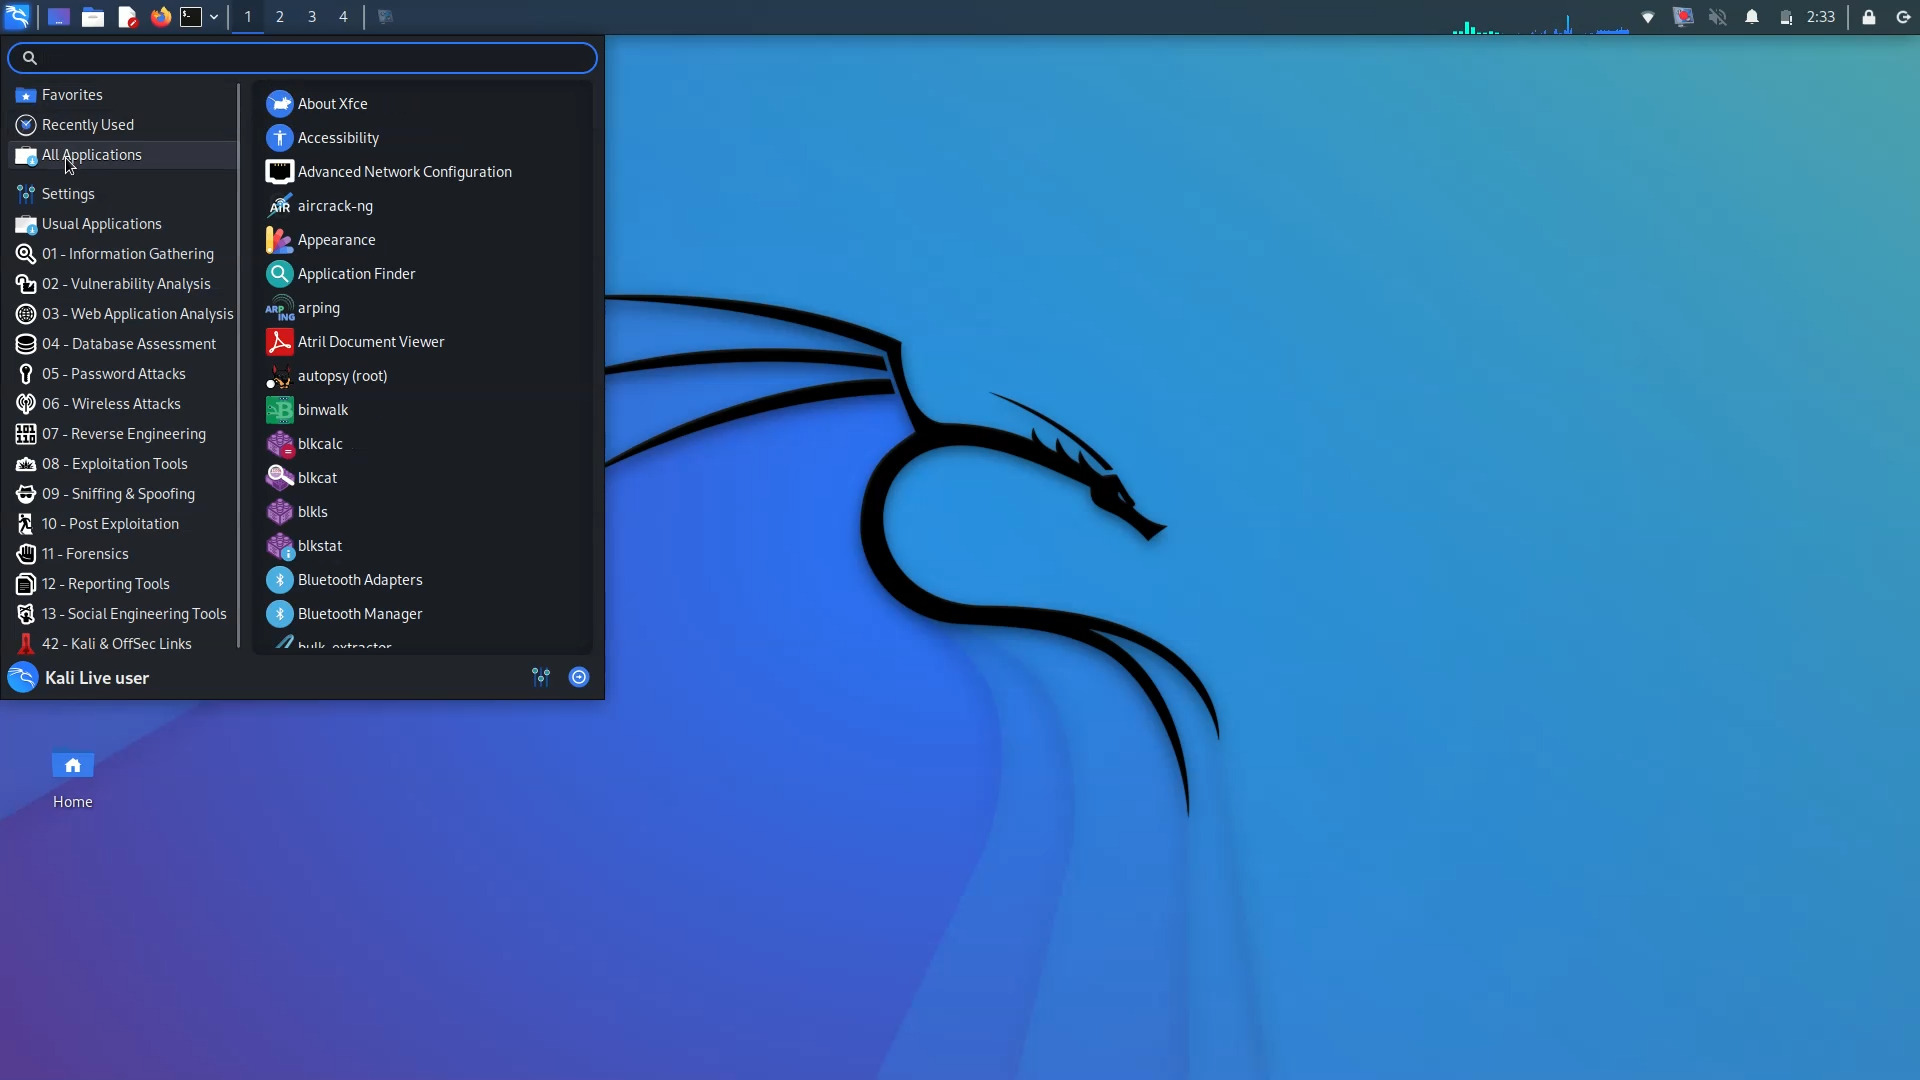Open 08 - Exploitation Tools category
Viewport: 1920px width, 1080px height.
click(x=123, y=464)
